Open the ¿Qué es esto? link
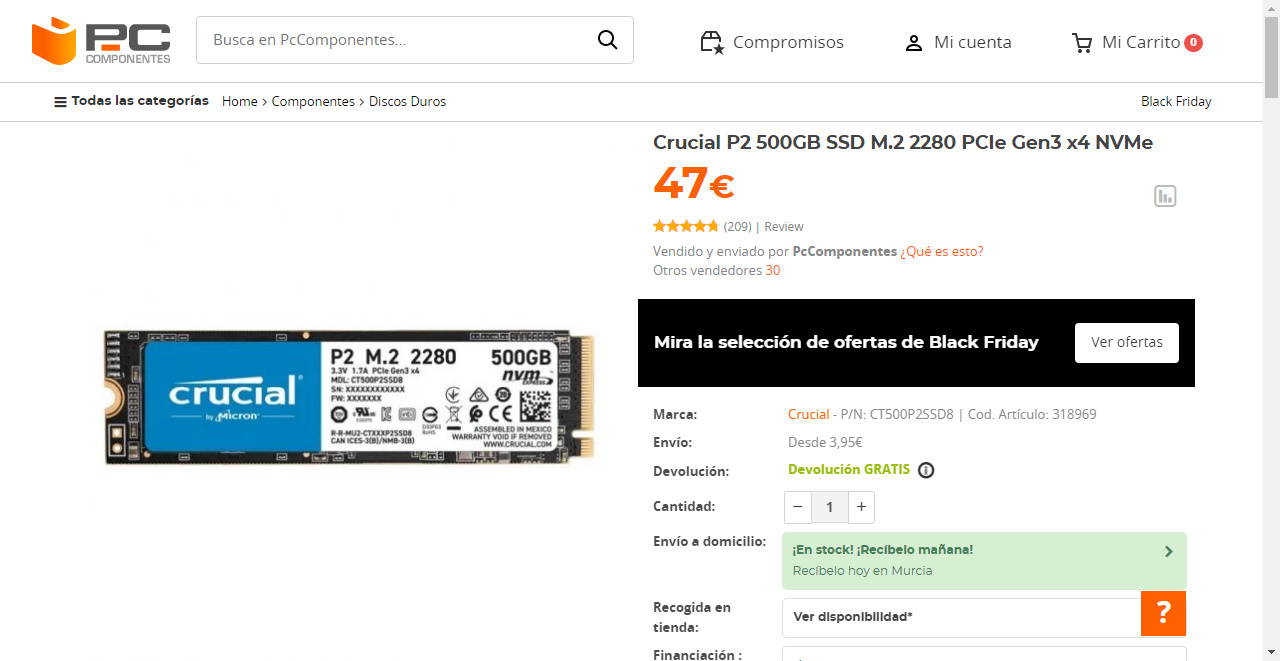 (942, 251)
